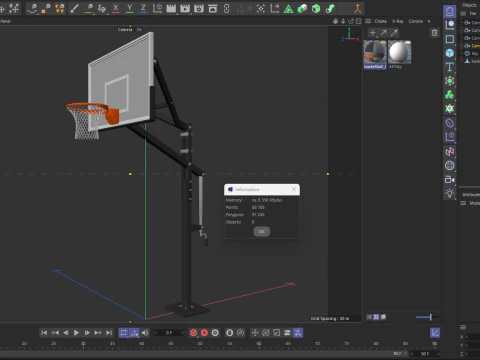This screenshot has height=360, width=480.
Task: Add a light object from palette
Action: (x=450, y=193)
